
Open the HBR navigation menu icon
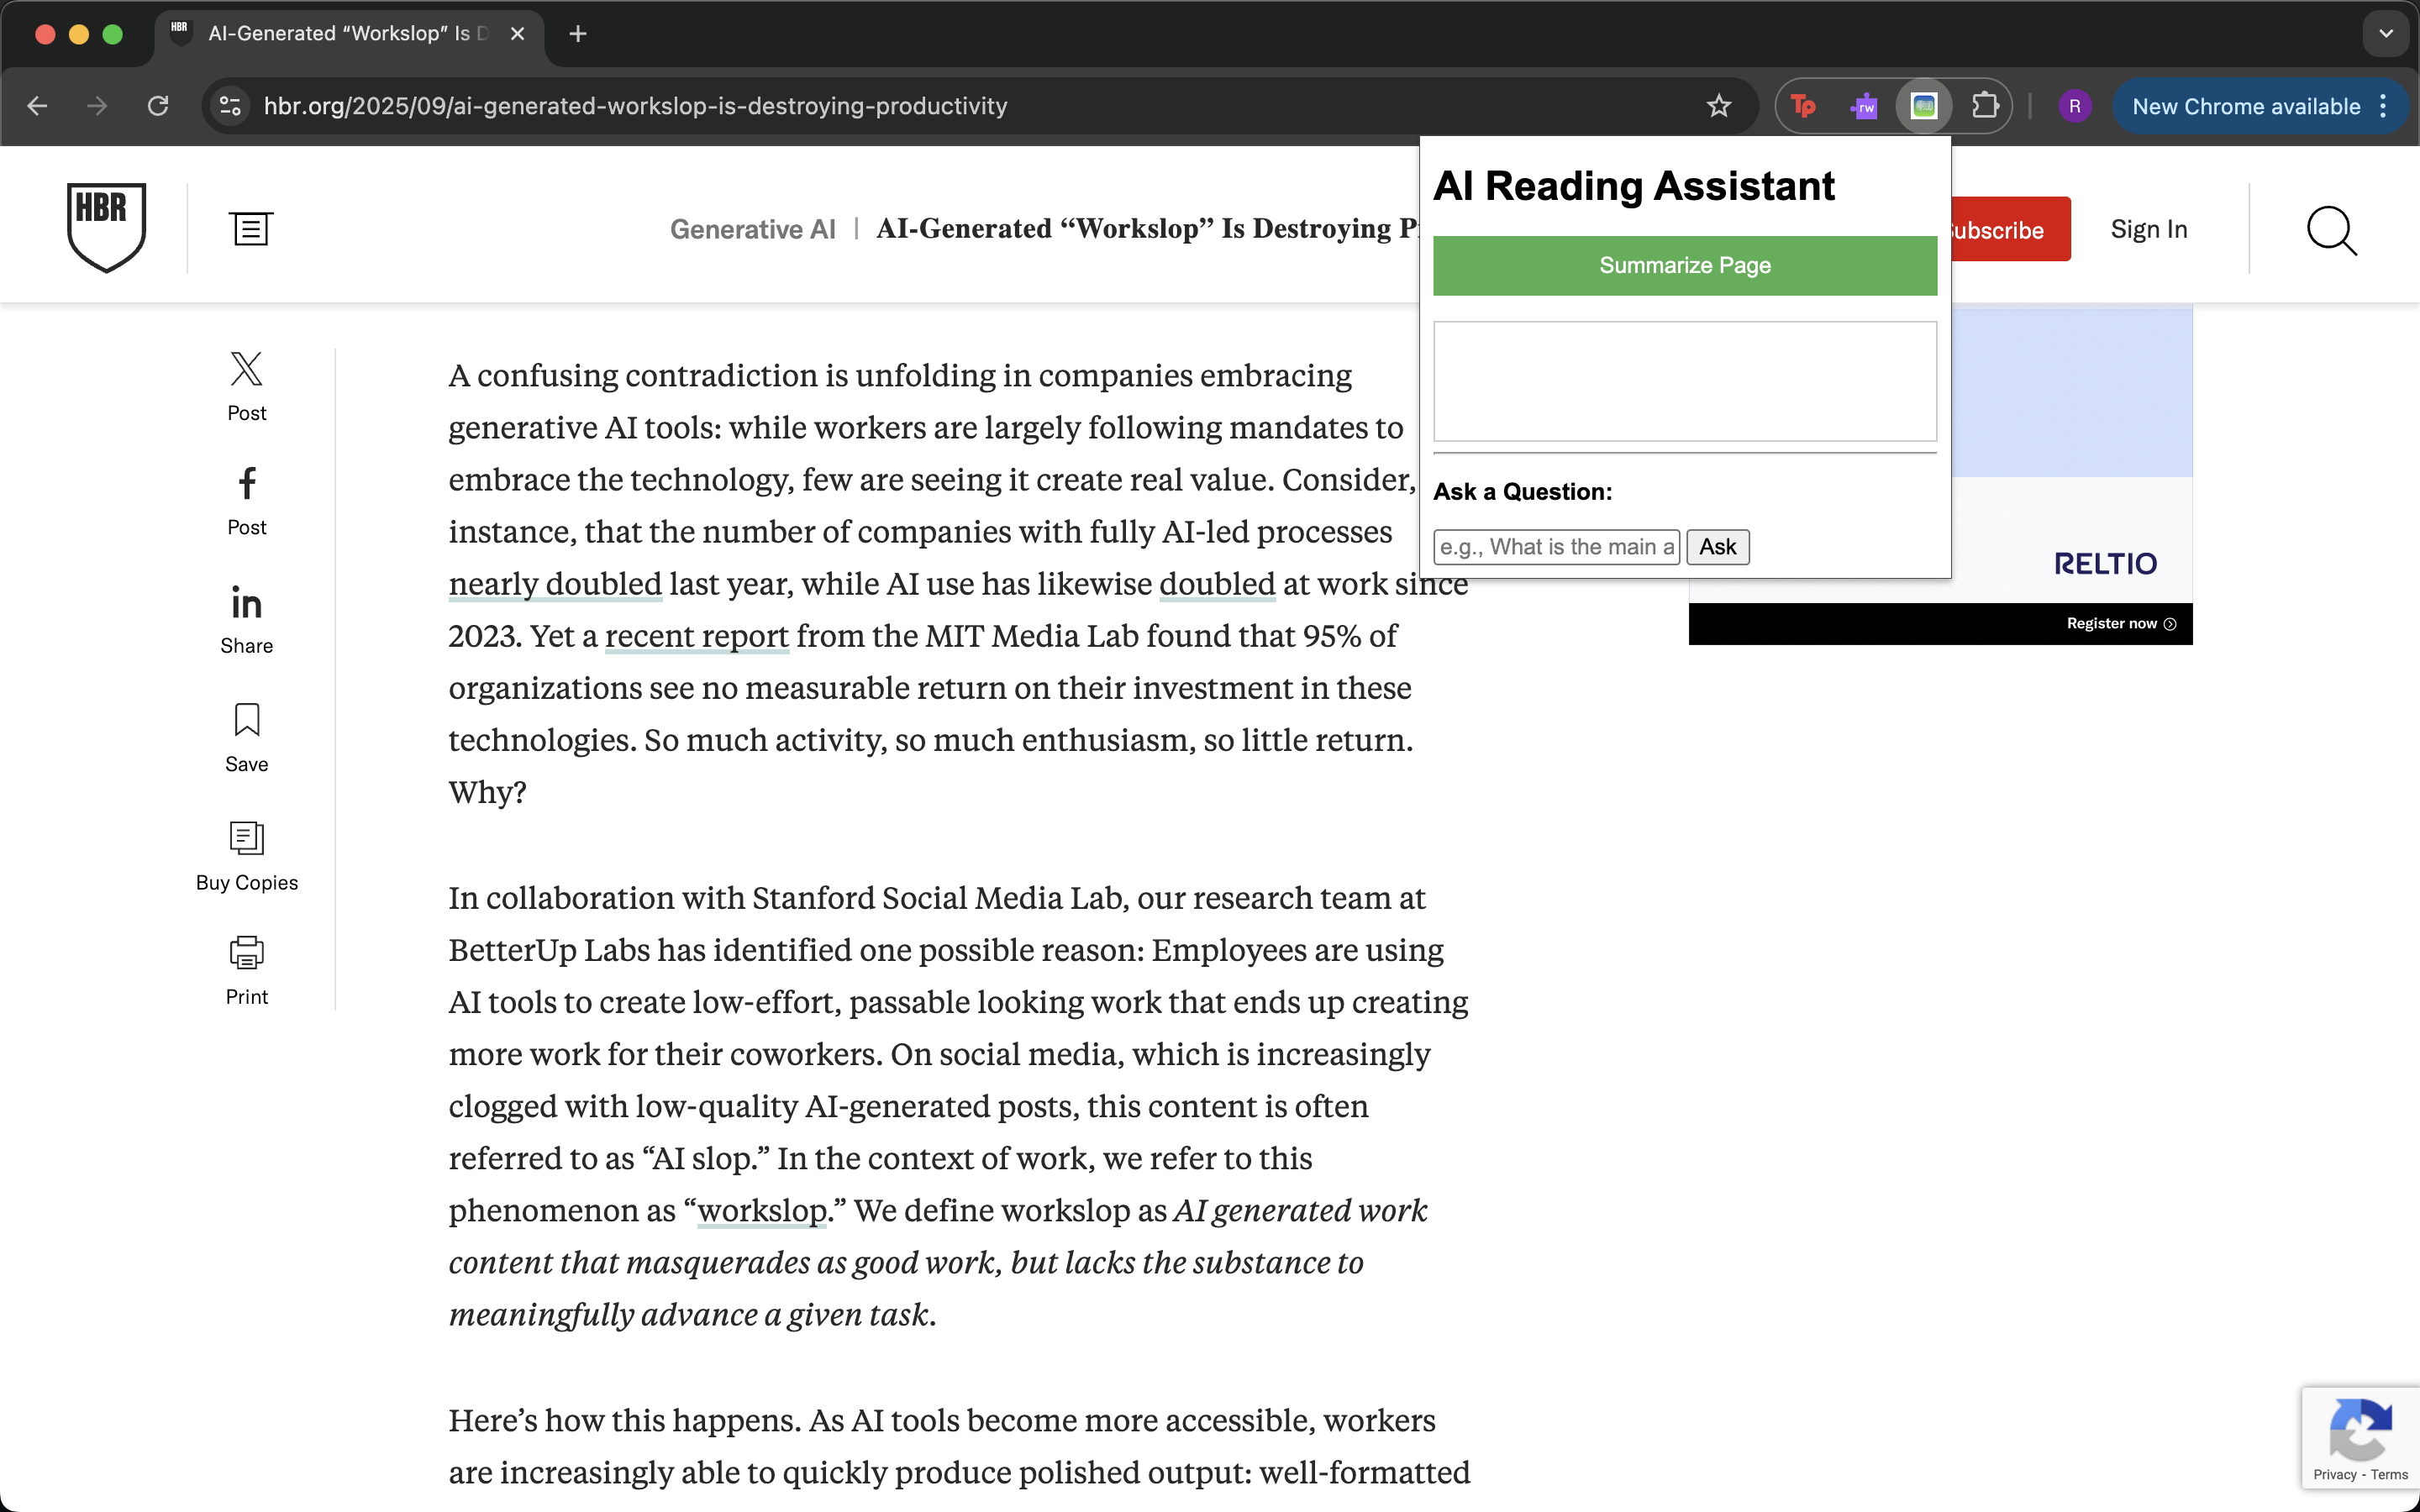pyautogui.click(x=250, y=229)
